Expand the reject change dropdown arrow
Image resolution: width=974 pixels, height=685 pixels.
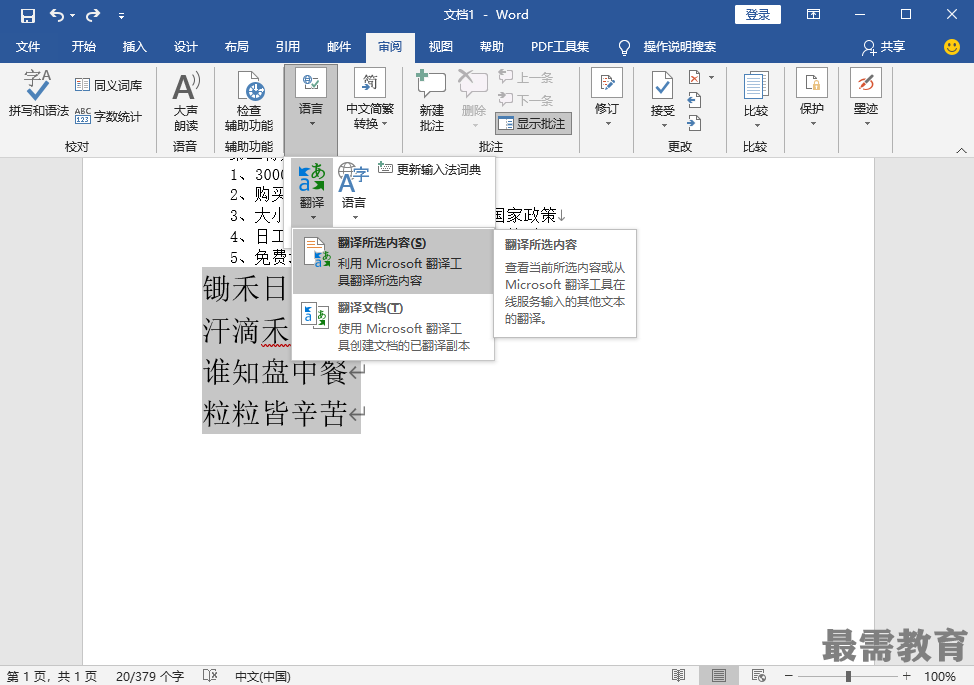tap(712, 78)
